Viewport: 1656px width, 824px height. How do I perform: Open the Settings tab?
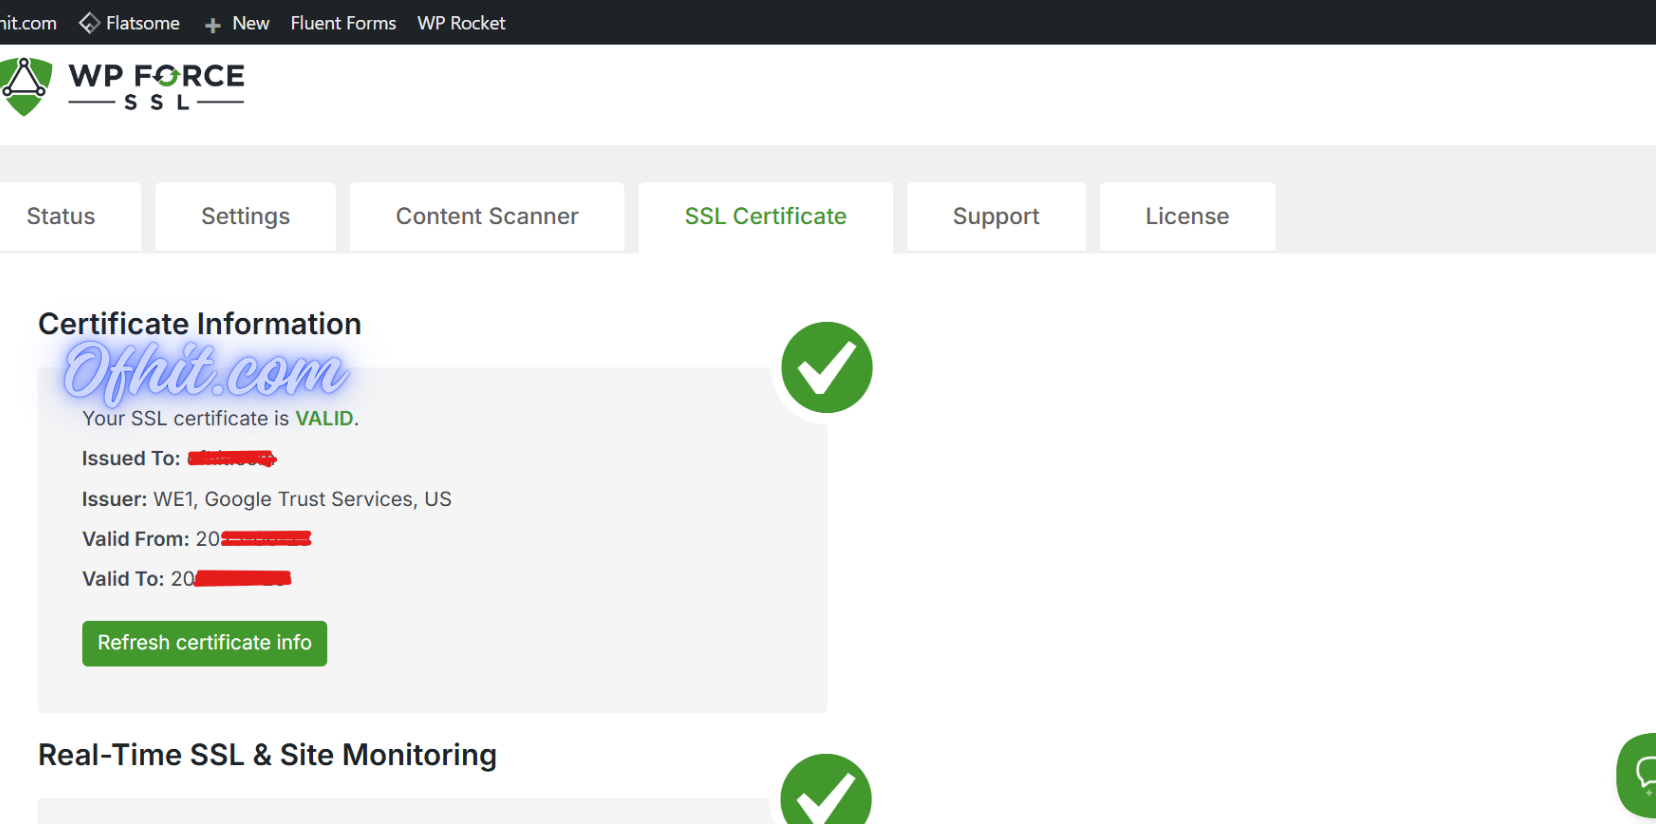pos(245,216)
